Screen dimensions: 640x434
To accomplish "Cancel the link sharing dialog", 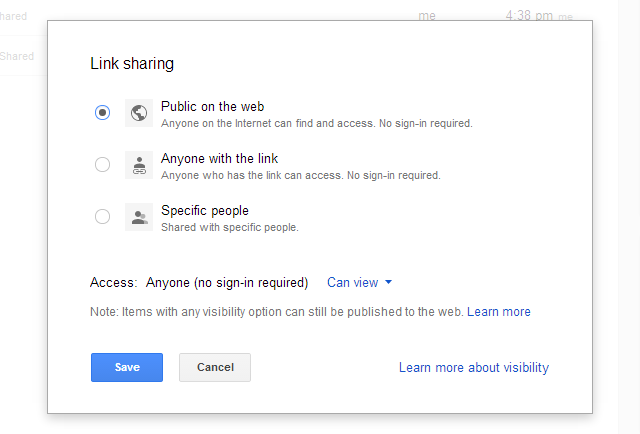I will pyautogui.click(x=215, y=367).
